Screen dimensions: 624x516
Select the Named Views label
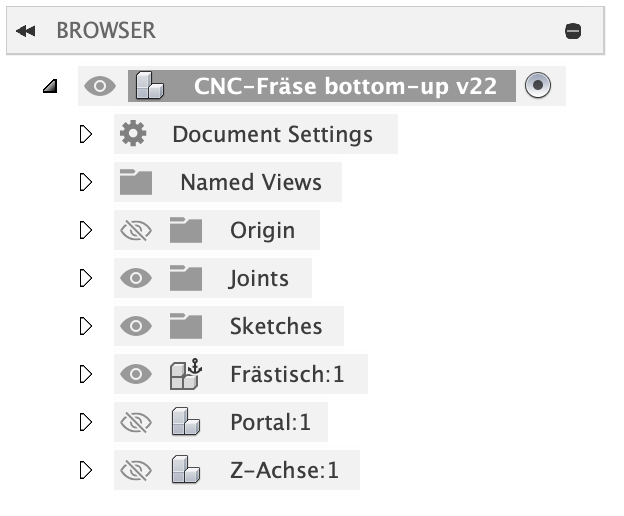(x=251, y=182)
